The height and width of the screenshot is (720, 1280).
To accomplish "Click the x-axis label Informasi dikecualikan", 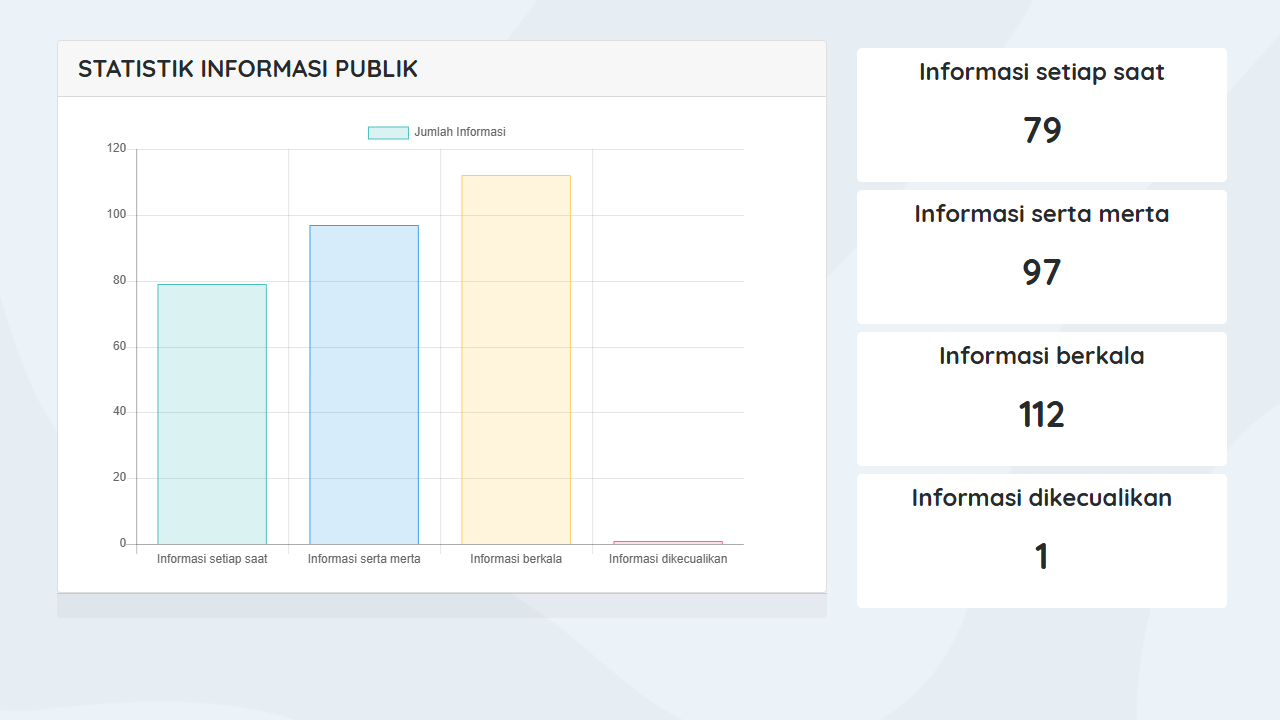I will click(x=668, y=559).
